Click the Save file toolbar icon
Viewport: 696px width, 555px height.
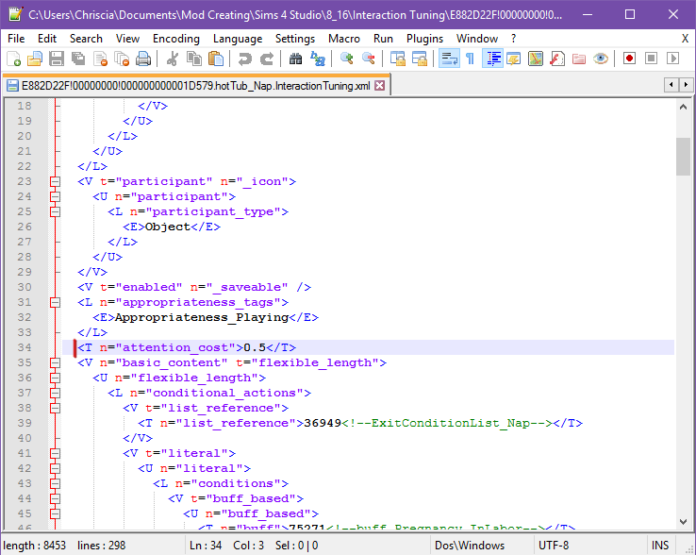(x=56, y=59)
